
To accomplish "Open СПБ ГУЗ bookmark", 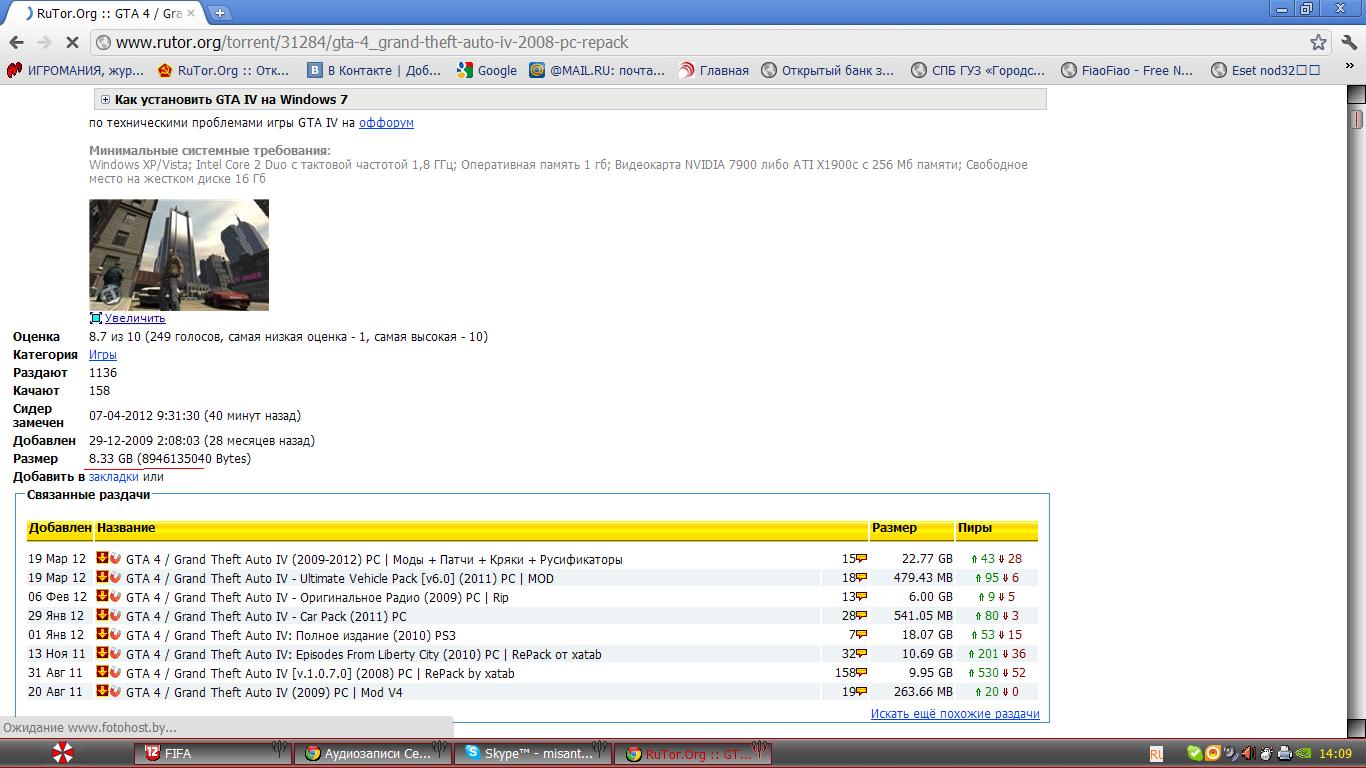I will (978, 70).
